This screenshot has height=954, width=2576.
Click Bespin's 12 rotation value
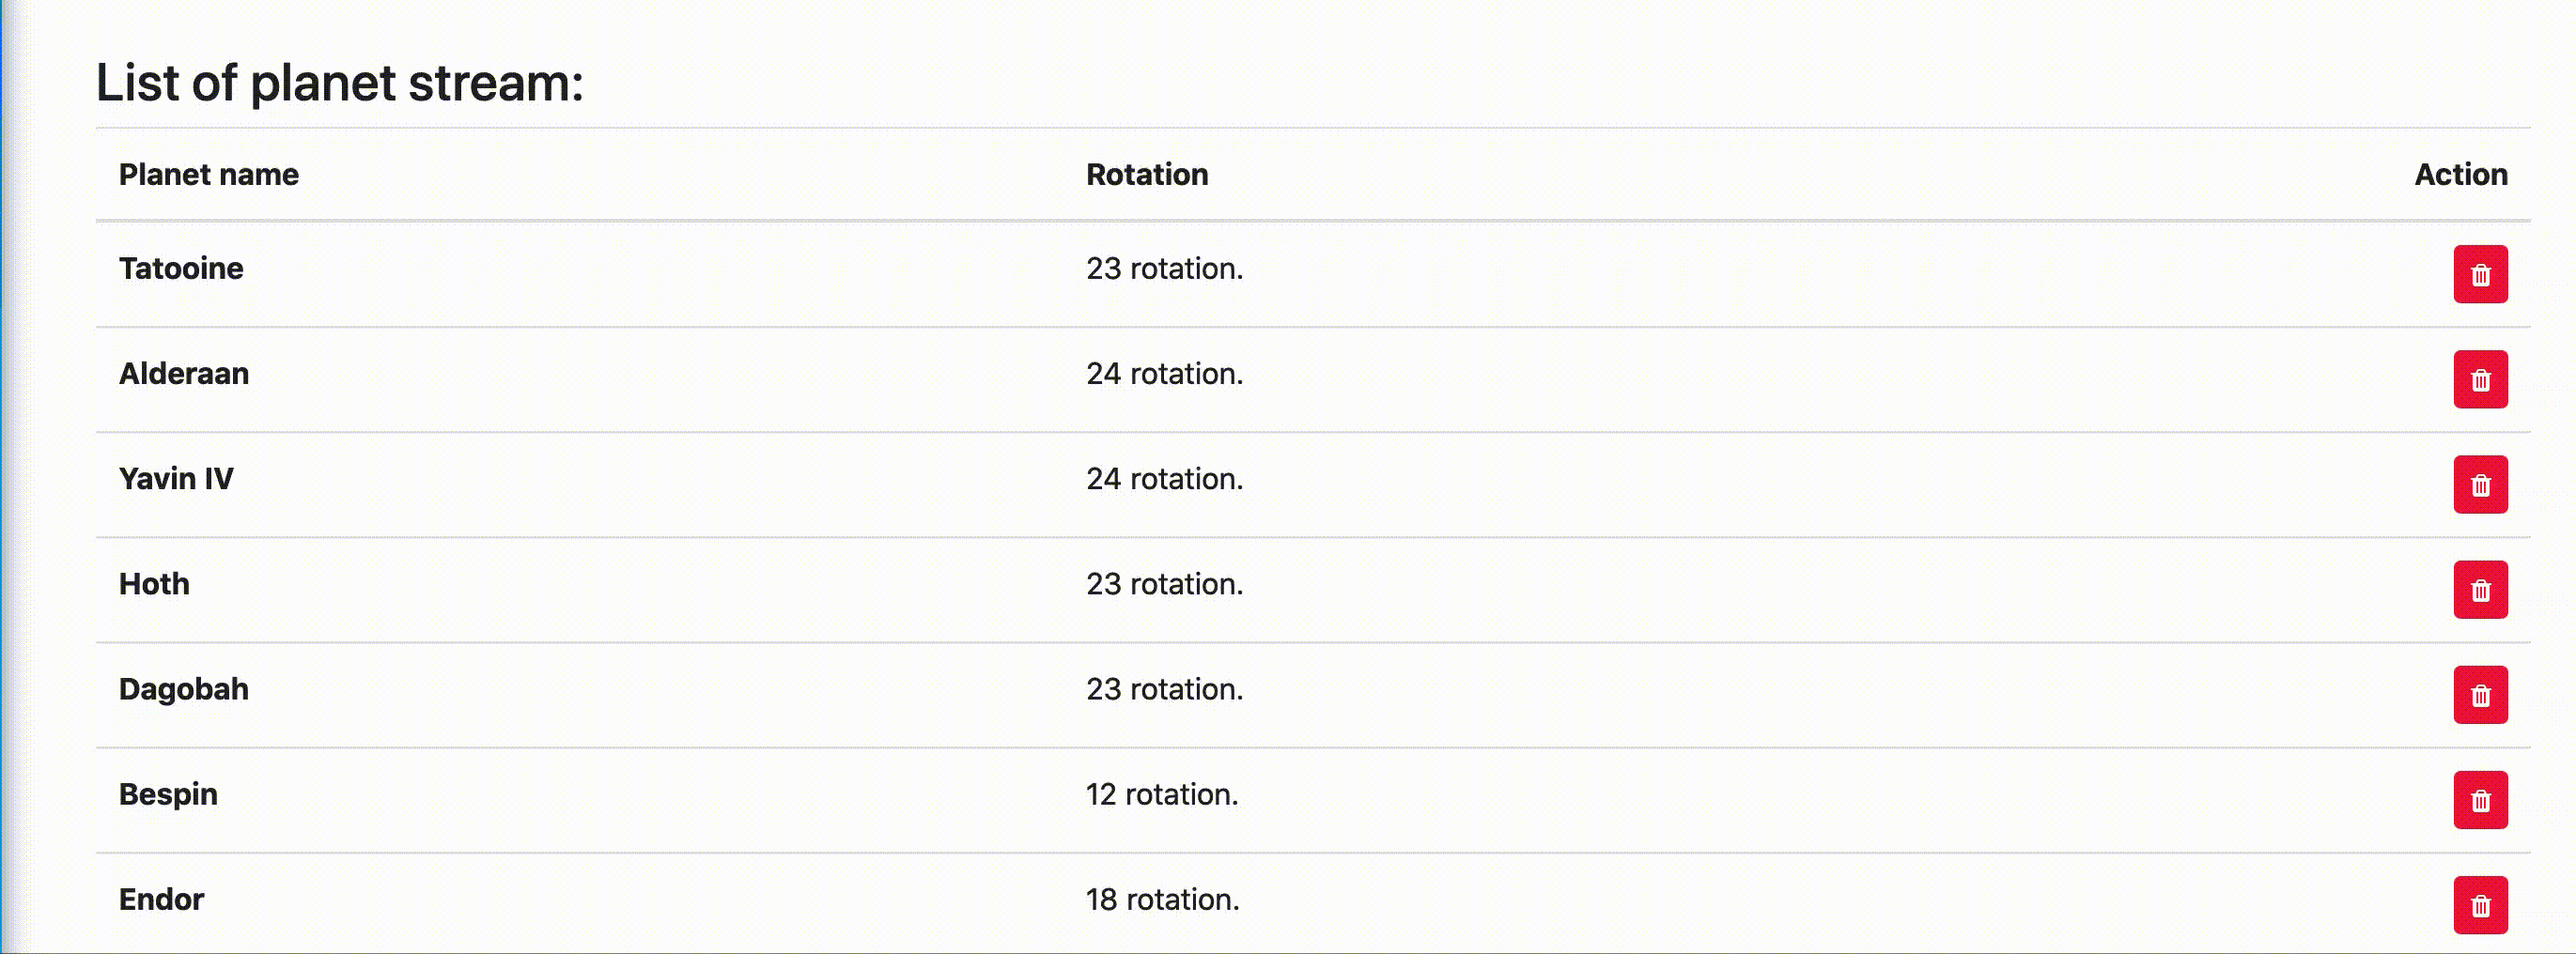[x=1162, y=794]
